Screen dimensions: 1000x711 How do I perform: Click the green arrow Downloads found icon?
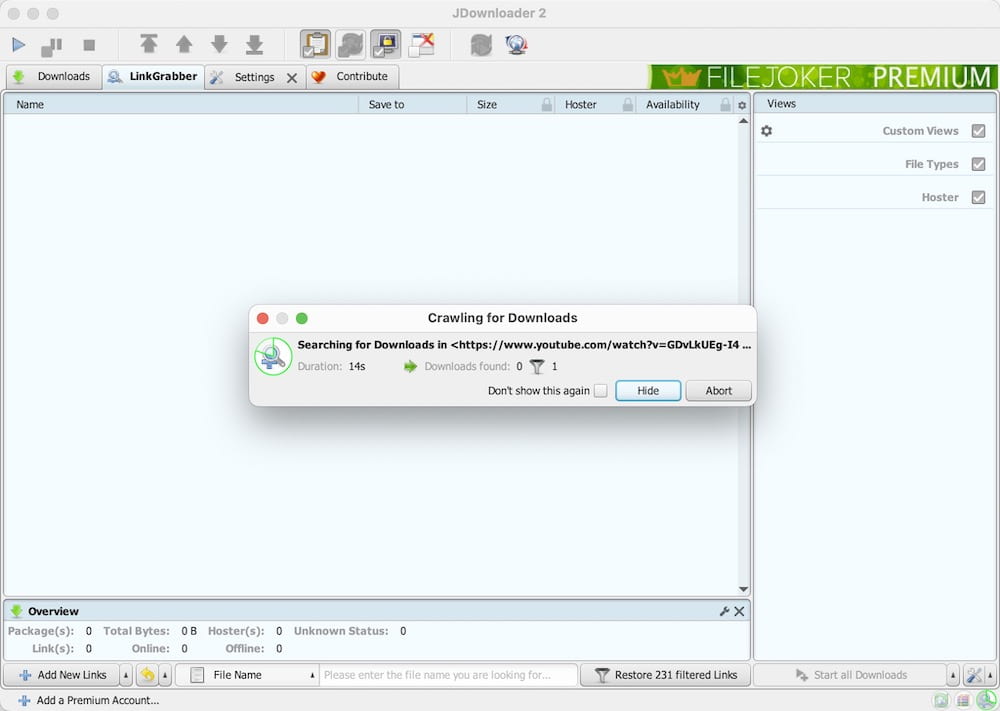(410, 367)
